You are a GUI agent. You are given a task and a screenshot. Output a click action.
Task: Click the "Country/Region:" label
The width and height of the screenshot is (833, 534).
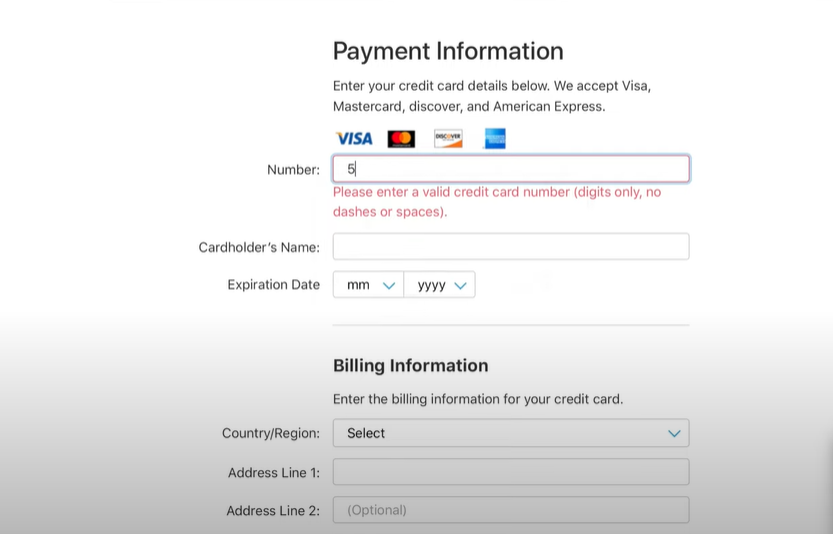point(270,433)
